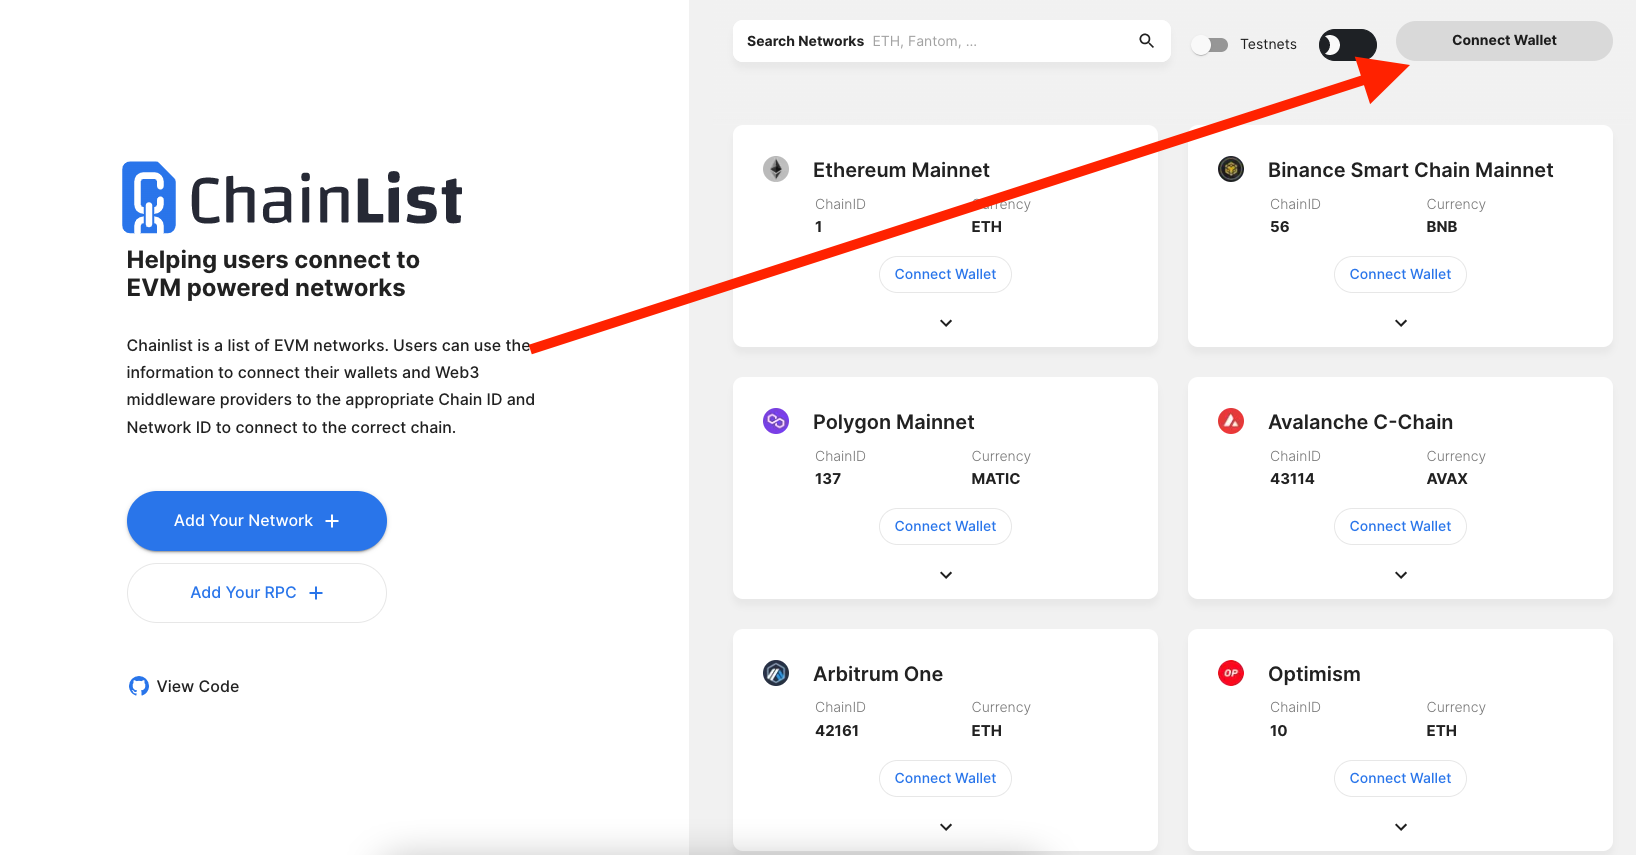Expand the Avalanche C-Chain chevron
The image size is (1636, 855).
(1400, 574)
